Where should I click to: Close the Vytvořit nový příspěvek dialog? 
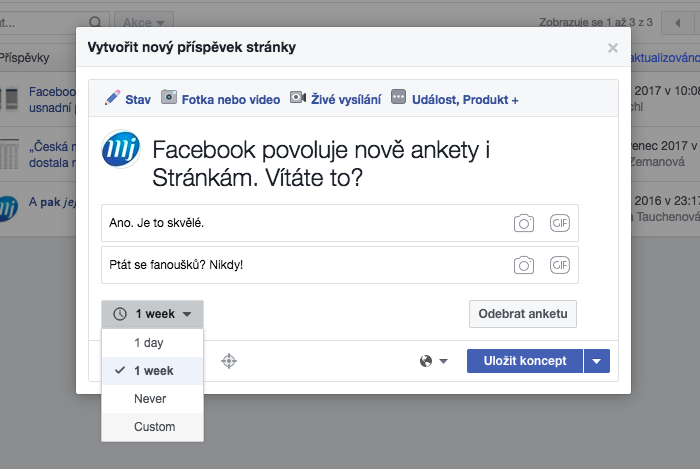(x=612, y=48)
